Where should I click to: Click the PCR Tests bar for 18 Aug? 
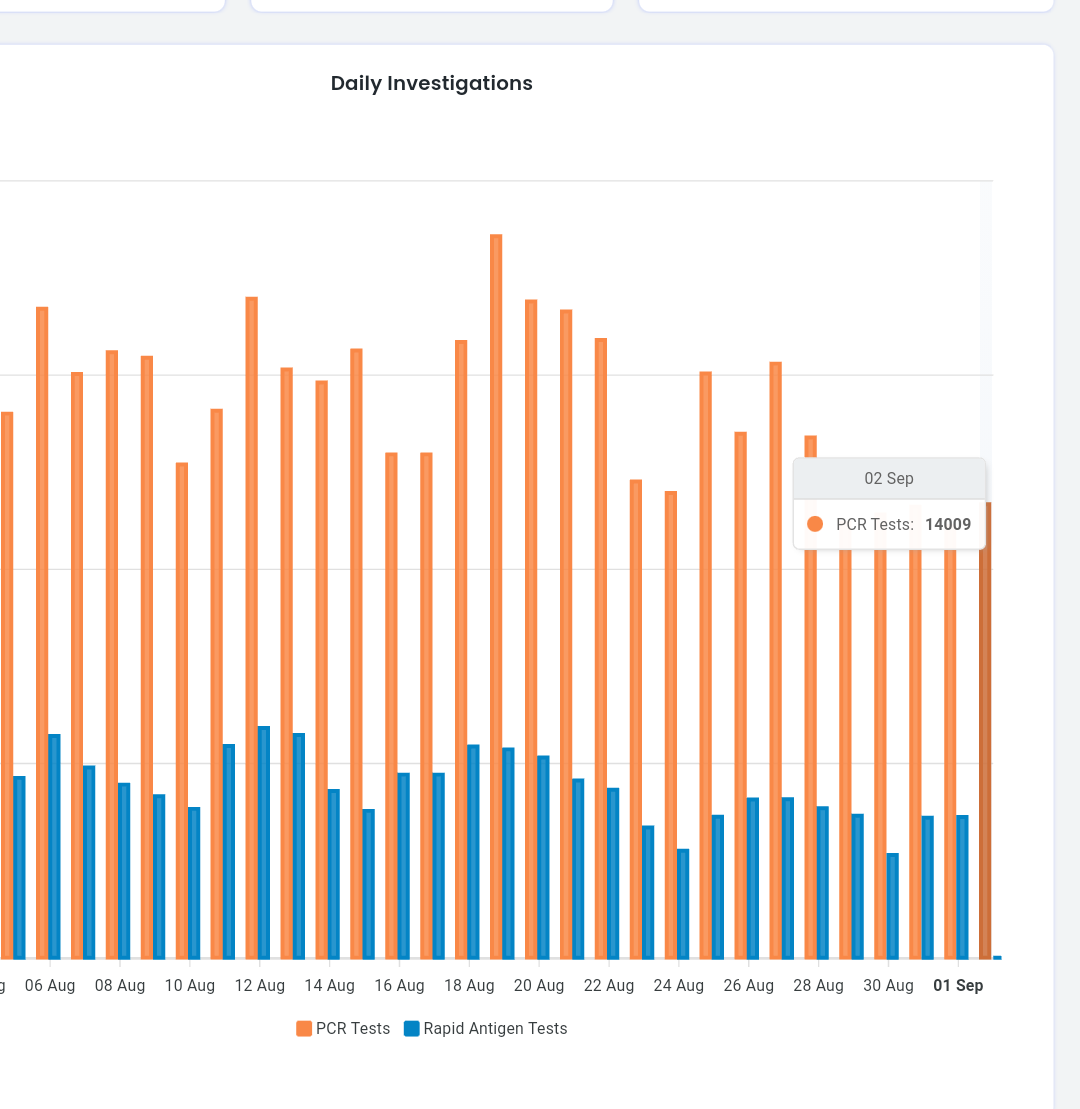[461, 650]
